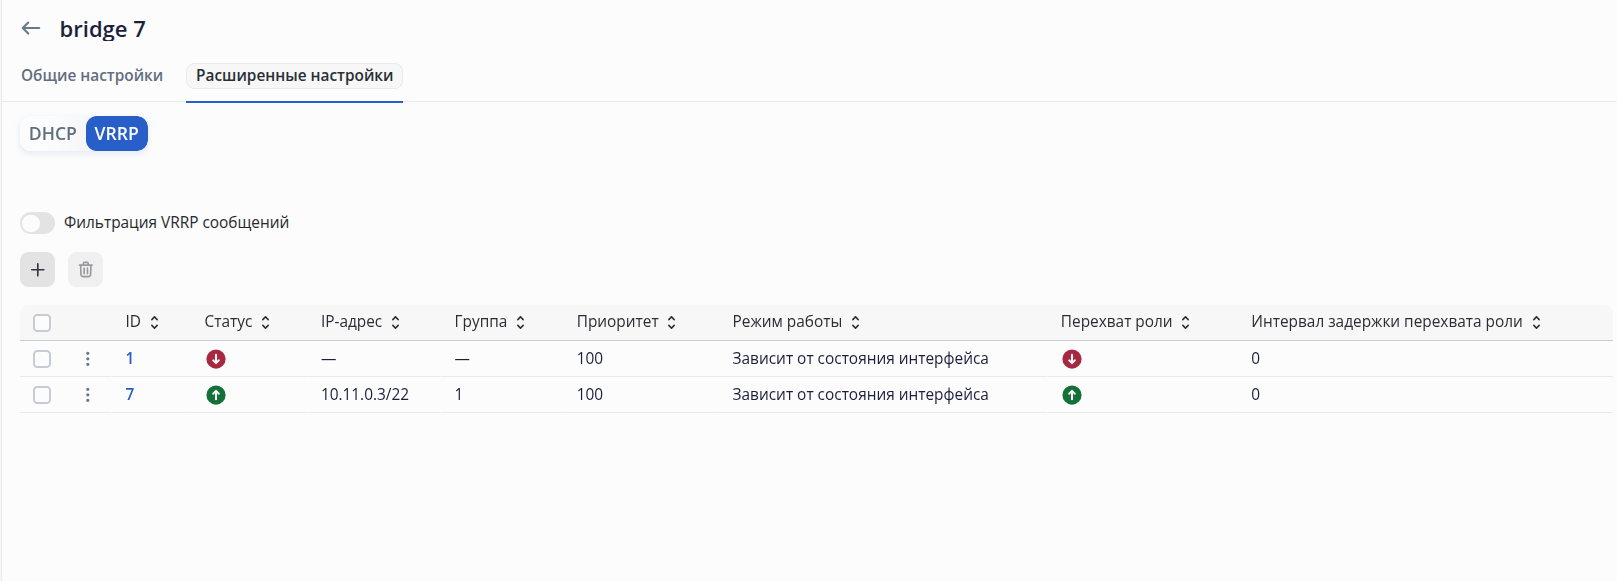Open VRRP entry link with ID 7
The height and width of the screenshot is (581, 1617).
(130, 395)
